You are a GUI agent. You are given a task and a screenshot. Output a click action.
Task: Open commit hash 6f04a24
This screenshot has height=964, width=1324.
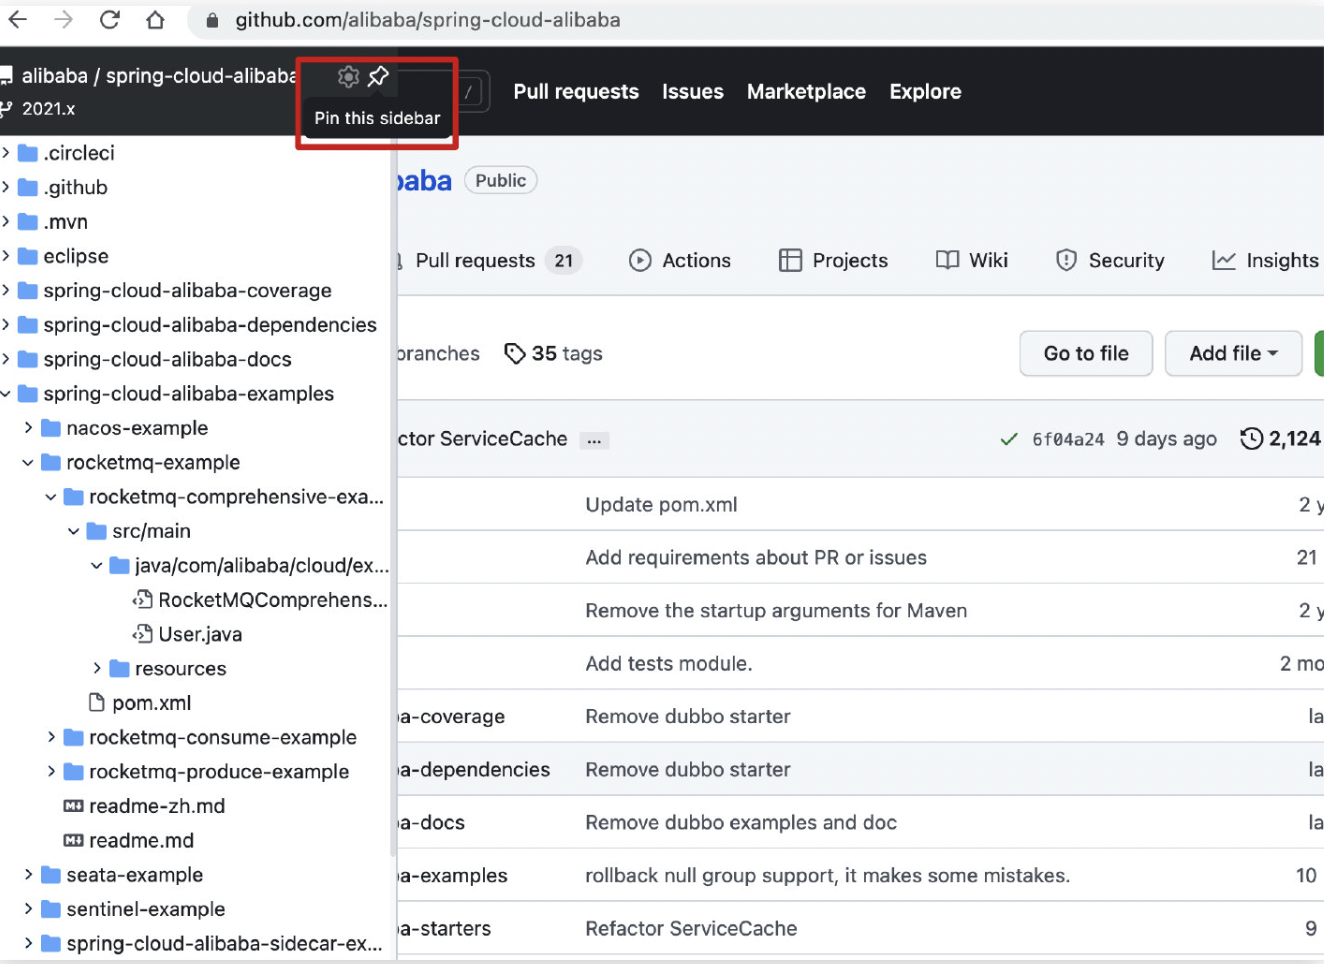coord(1068,440)
